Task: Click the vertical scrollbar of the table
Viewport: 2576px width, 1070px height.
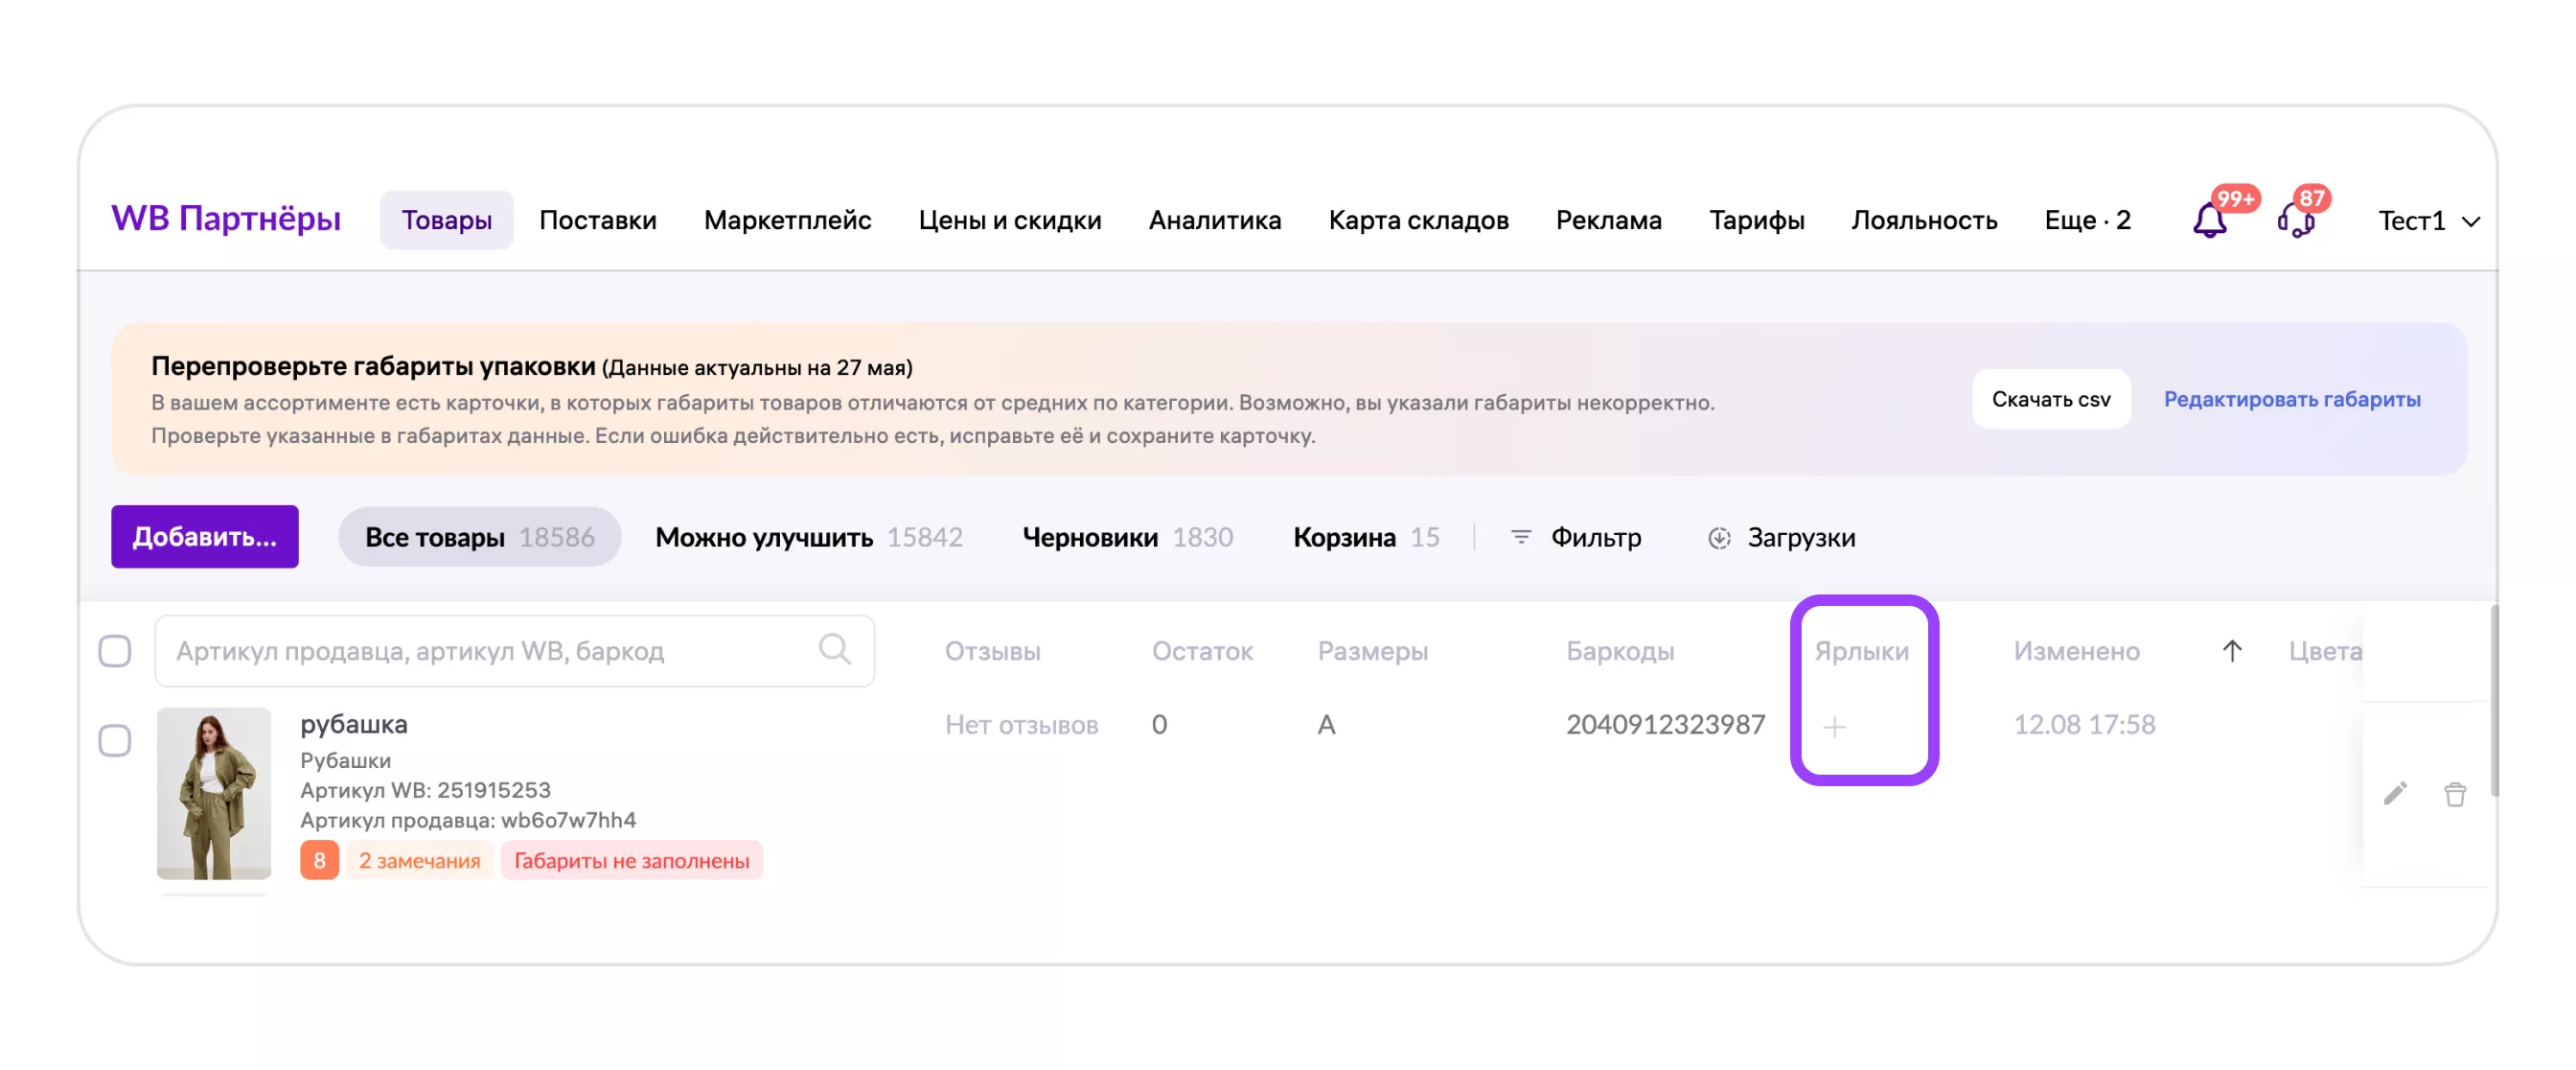Action: (x=2494, y=700)
